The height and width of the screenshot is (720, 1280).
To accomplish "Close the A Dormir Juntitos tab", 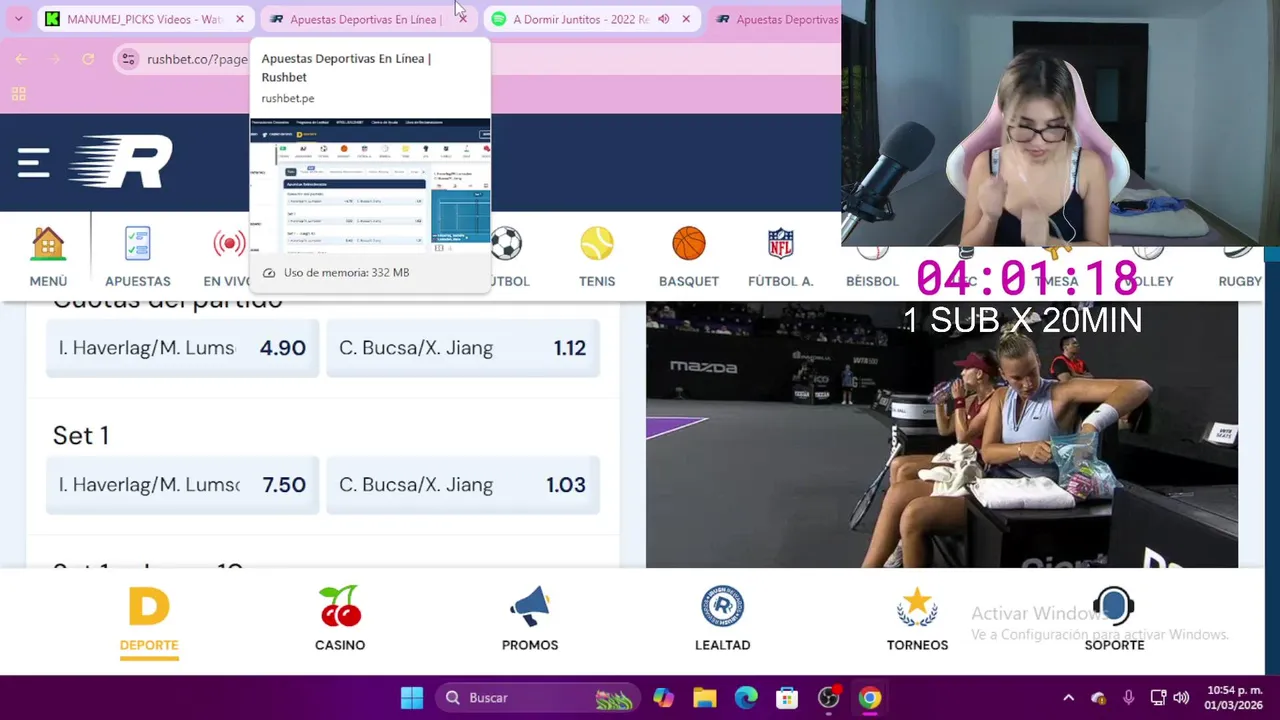I will [x=686, y=19].
